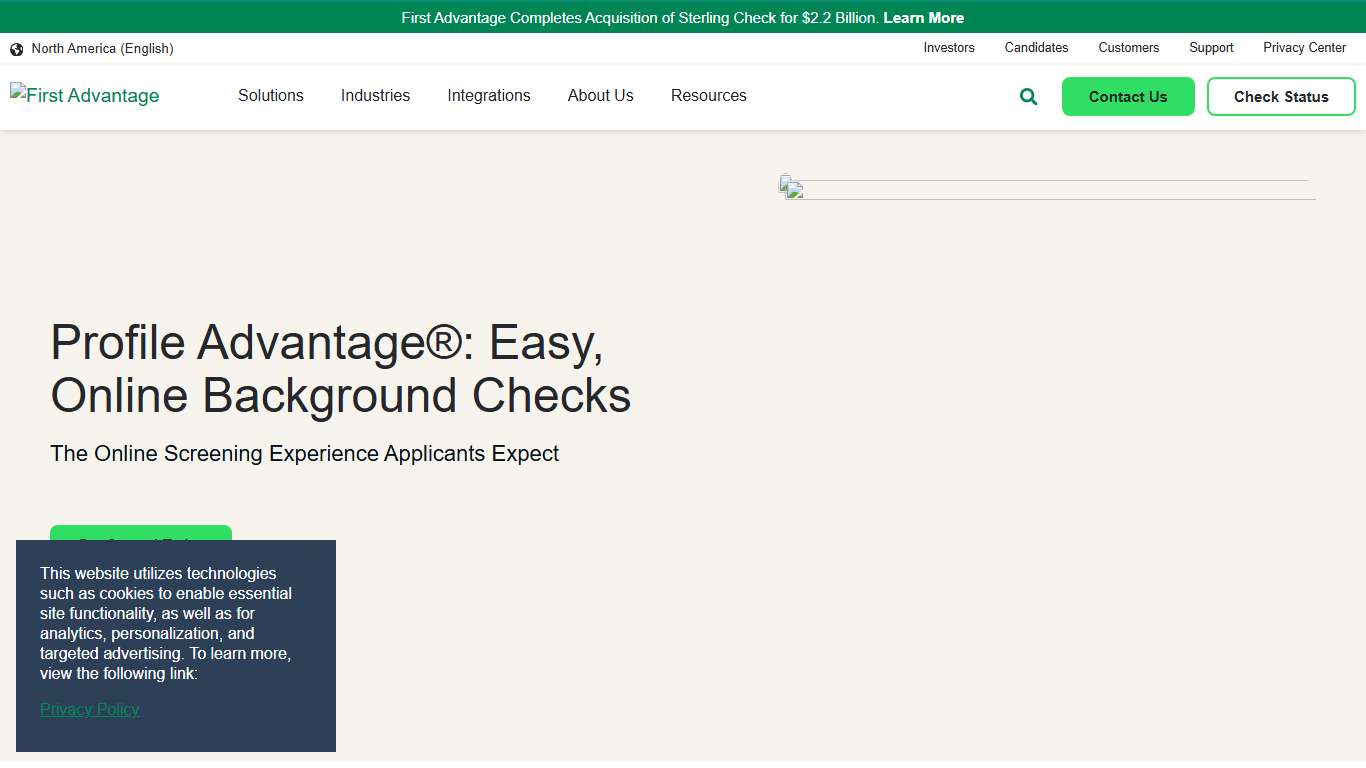Open the About Us menu
Viewport: 1366px width, 768px height.
pos(600,96)
